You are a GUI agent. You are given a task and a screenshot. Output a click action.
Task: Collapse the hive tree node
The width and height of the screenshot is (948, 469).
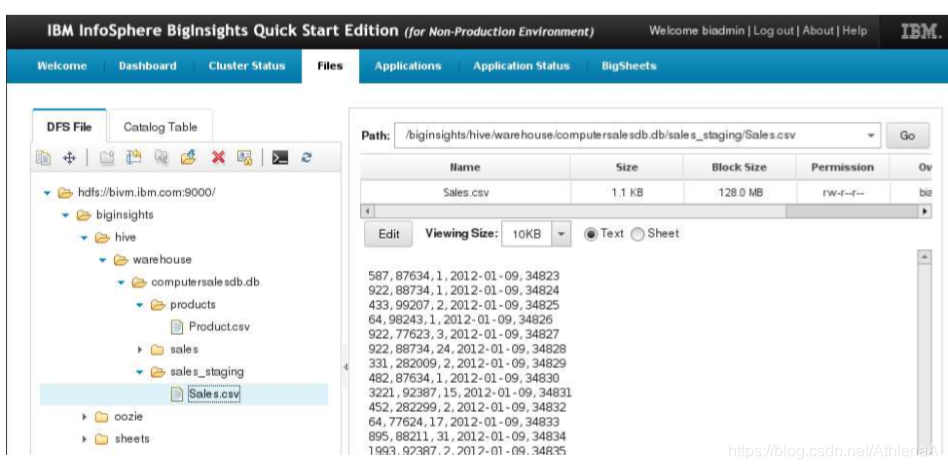[85, 238]
